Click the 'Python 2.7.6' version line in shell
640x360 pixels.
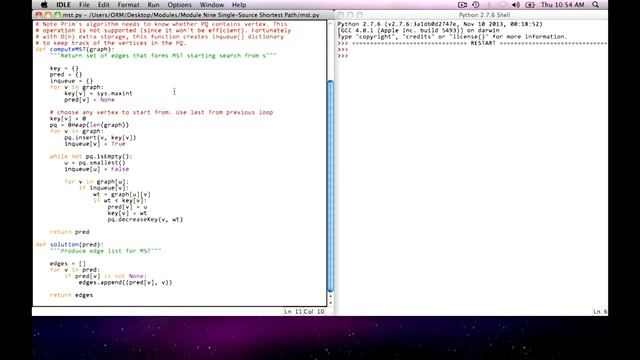click(440, 24)
